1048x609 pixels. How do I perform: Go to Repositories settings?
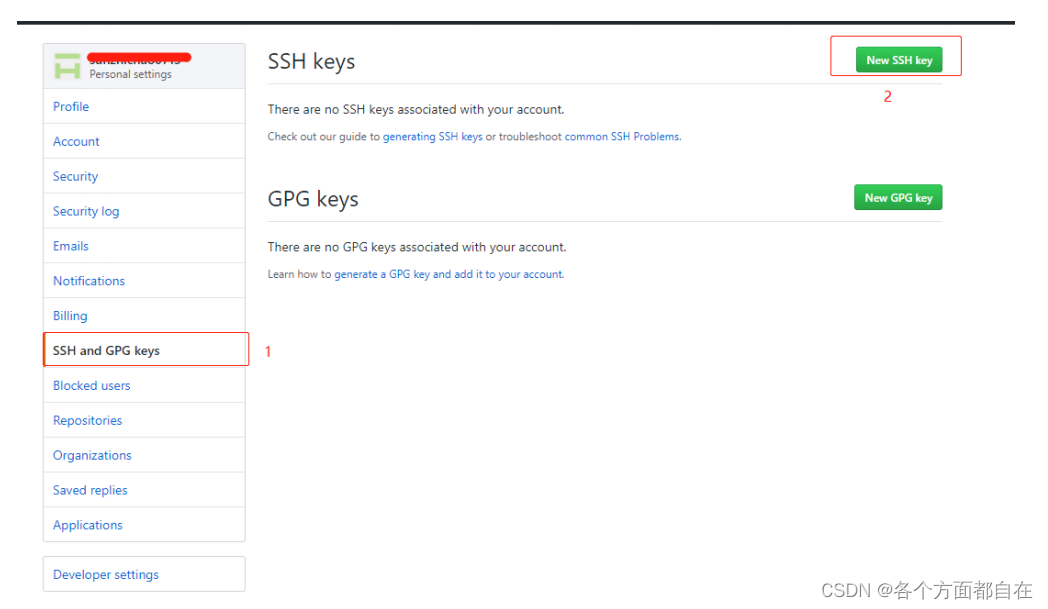coord(88,420)
